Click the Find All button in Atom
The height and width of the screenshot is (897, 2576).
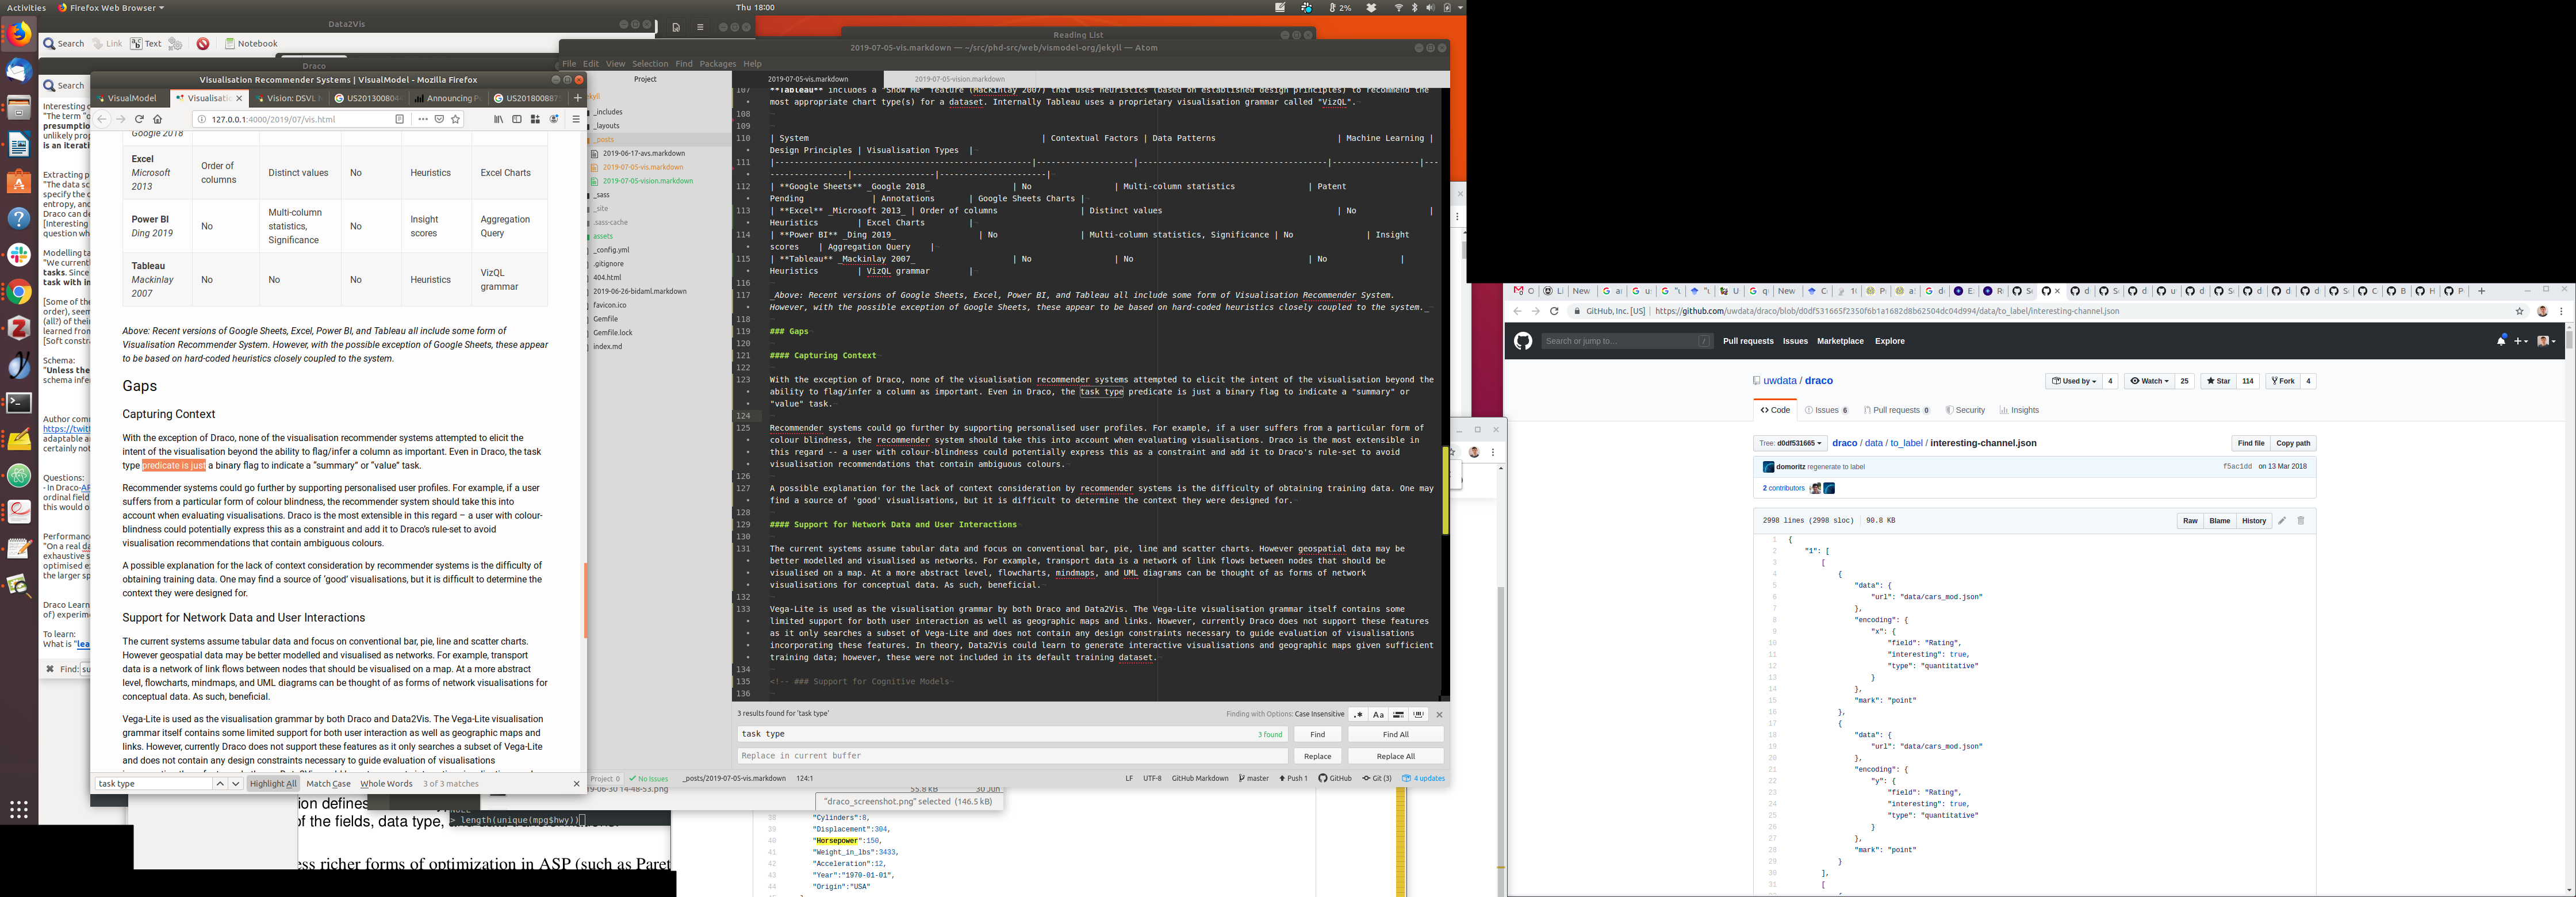tap(1395, 734)
